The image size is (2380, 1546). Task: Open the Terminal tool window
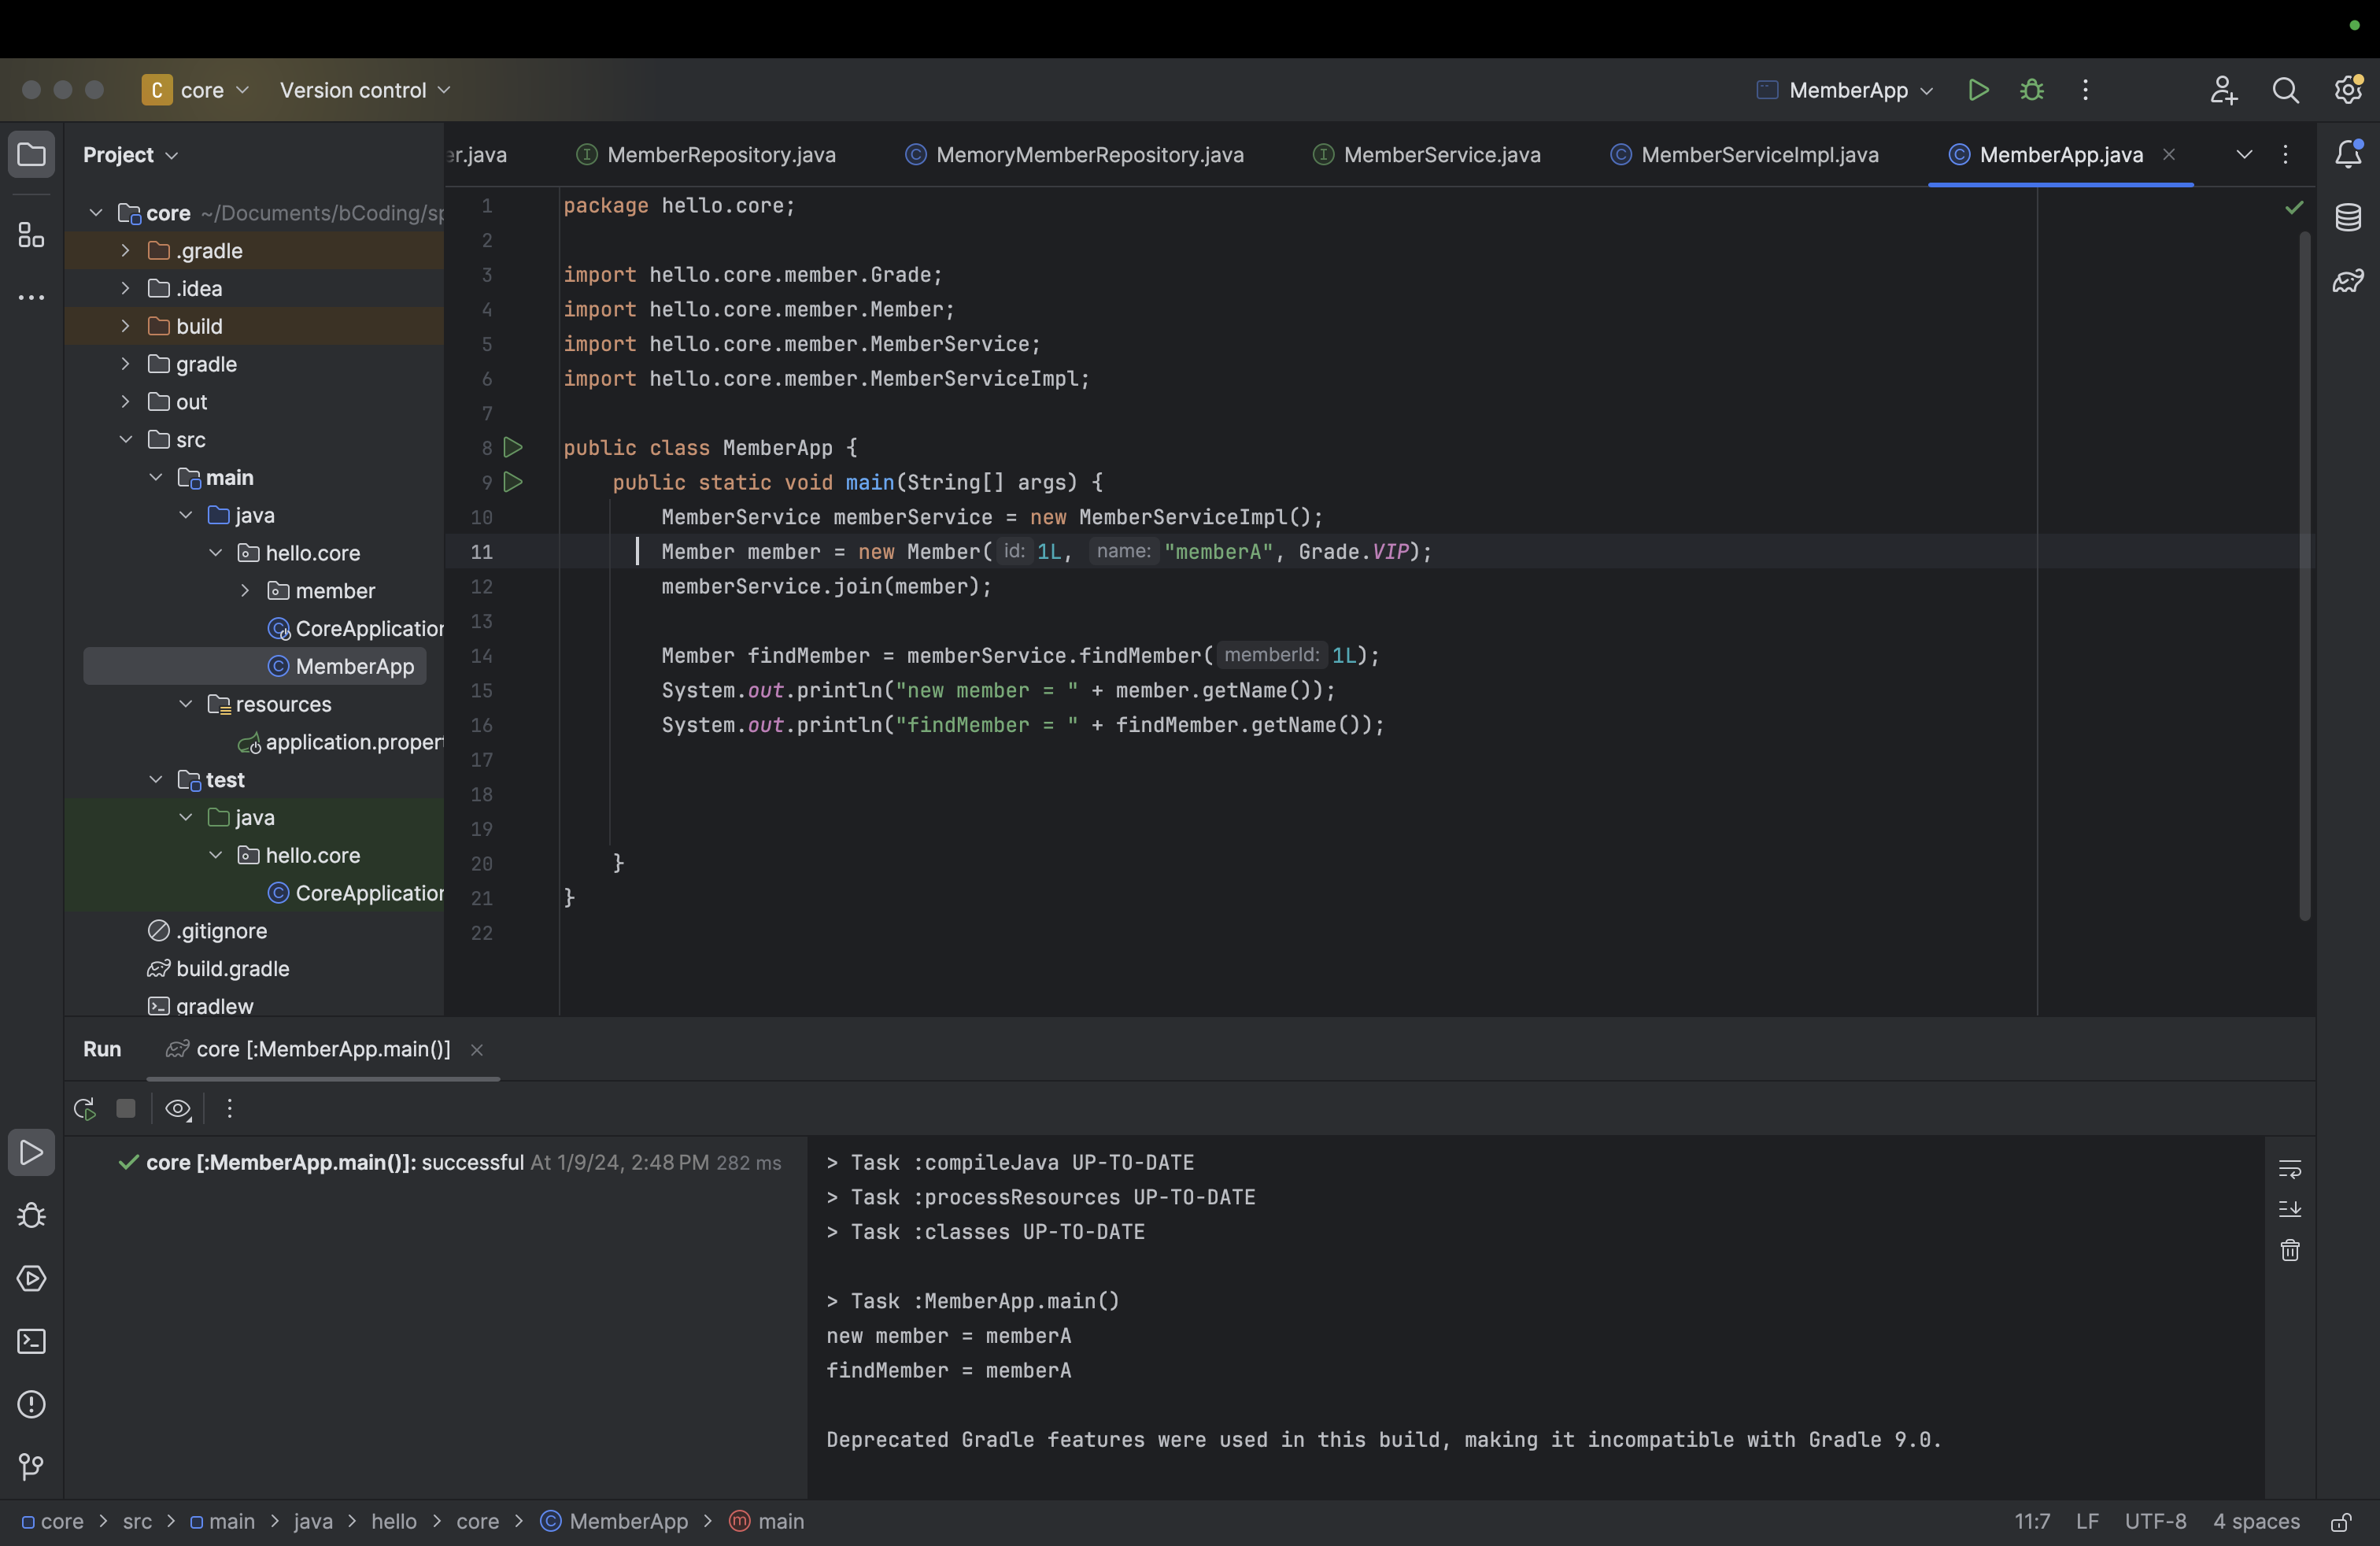click(31, 1341)
